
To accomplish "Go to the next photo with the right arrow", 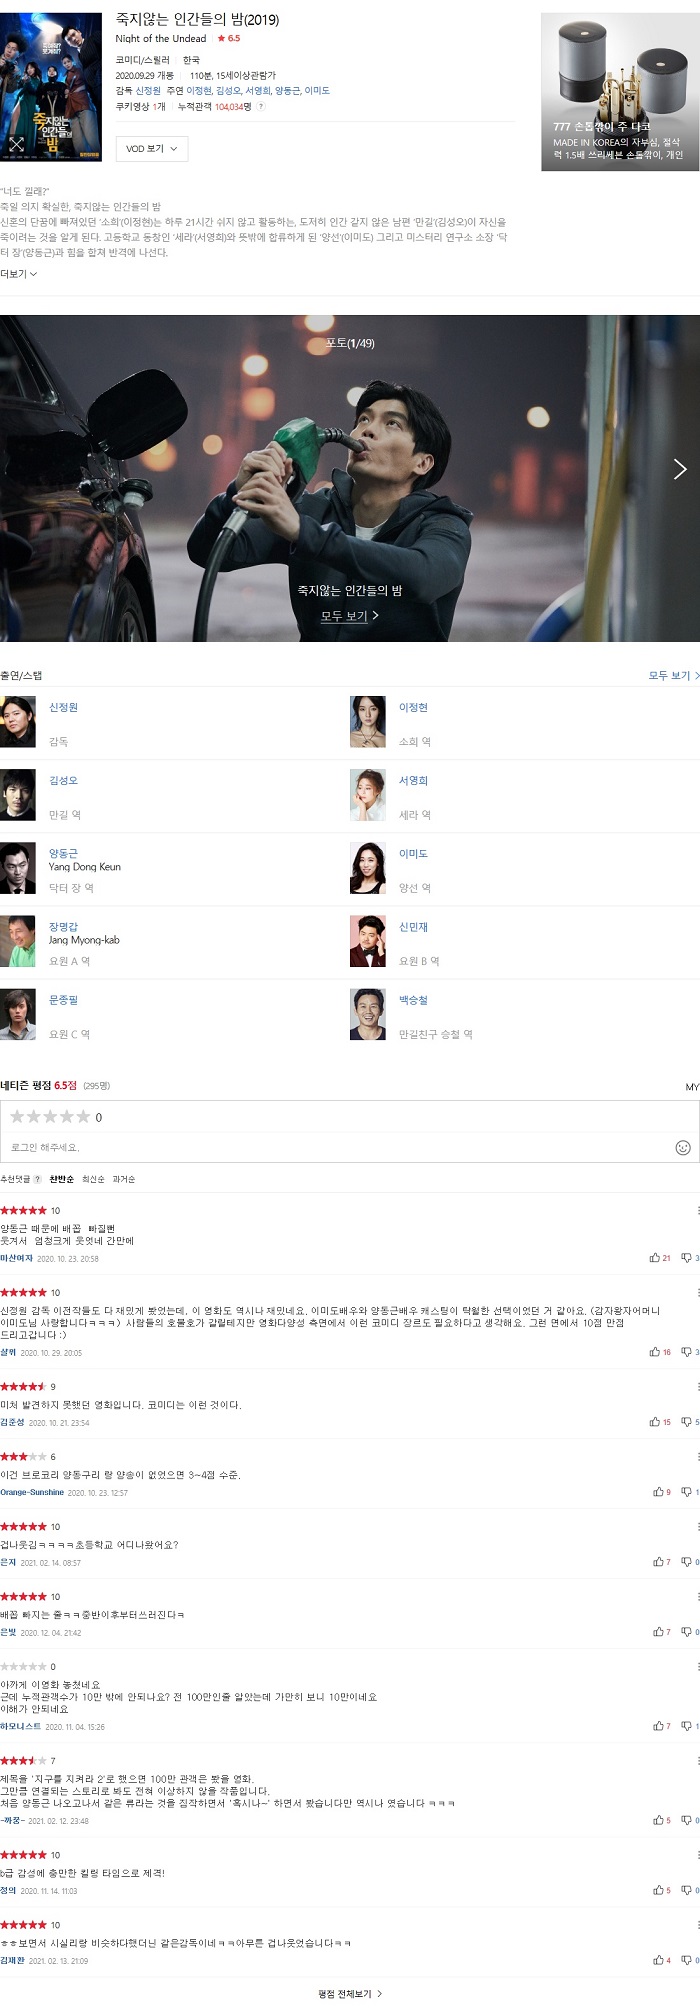I will (x=680, y=468).
